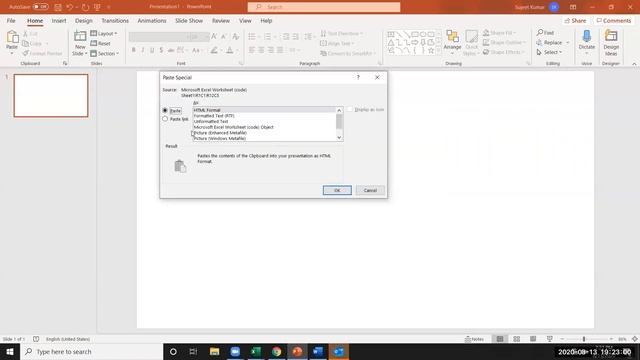Click the Windows Start button

pos(10,351)
